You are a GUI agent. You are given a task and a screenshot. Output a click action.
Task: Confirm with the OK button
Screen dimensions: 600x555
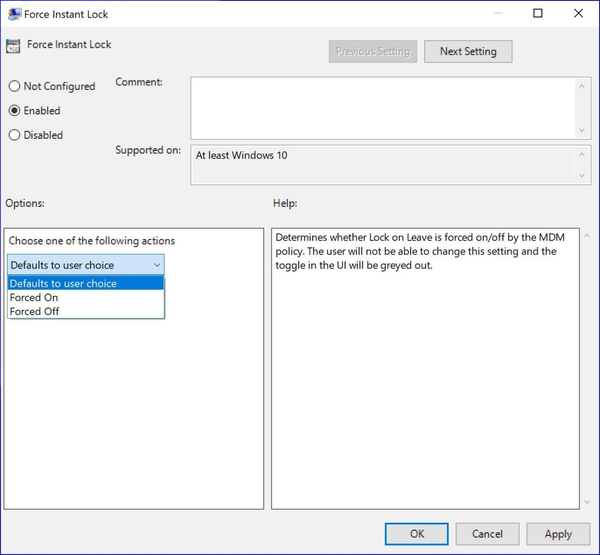pos(417,534)
